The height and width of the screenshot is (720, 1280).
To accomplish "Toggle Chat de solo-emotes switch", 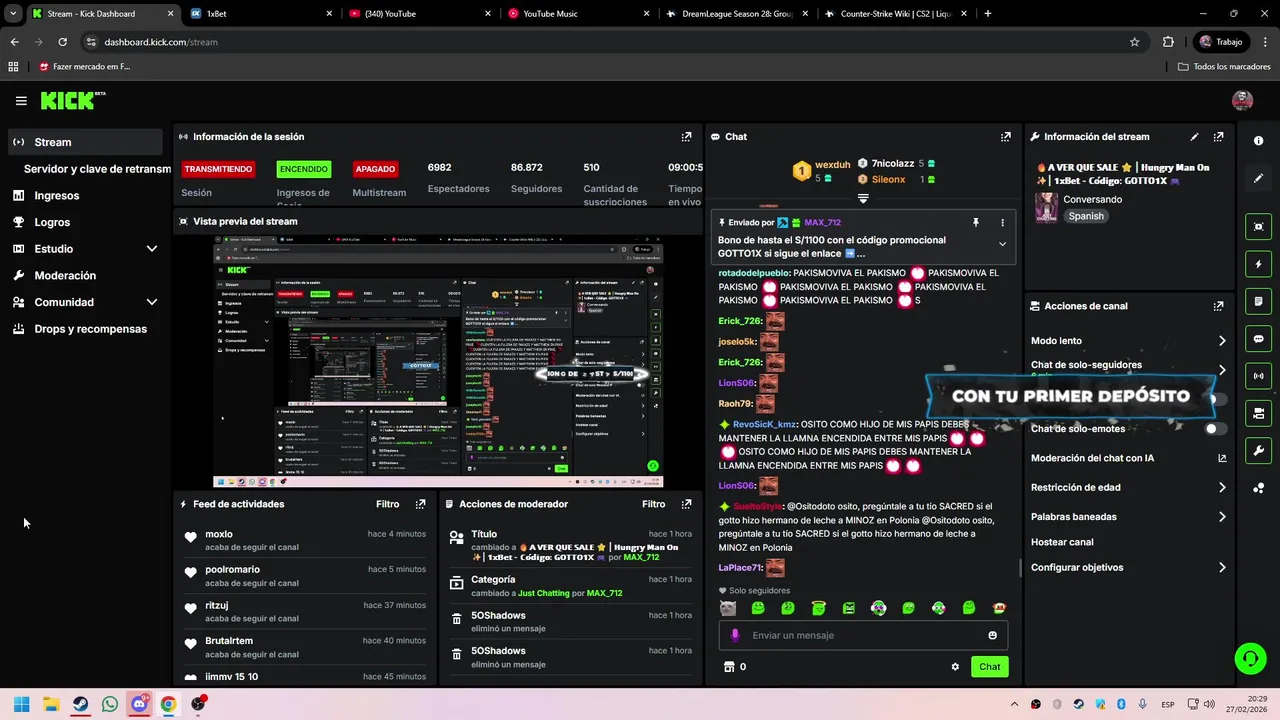I will (x=1216, y=429).
